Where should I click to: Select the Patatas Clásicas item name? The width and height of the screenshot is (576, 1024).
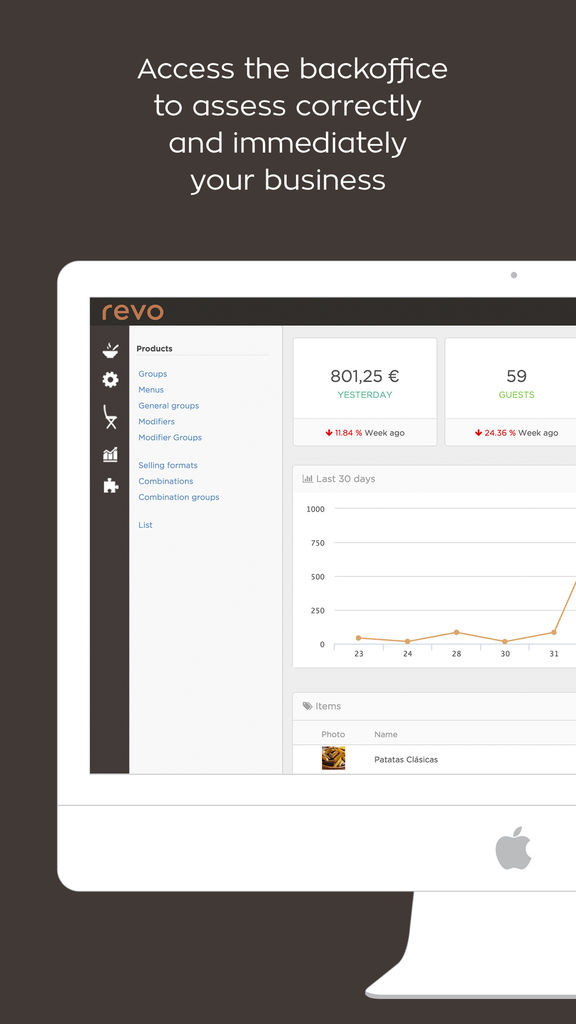coord(406,760)
